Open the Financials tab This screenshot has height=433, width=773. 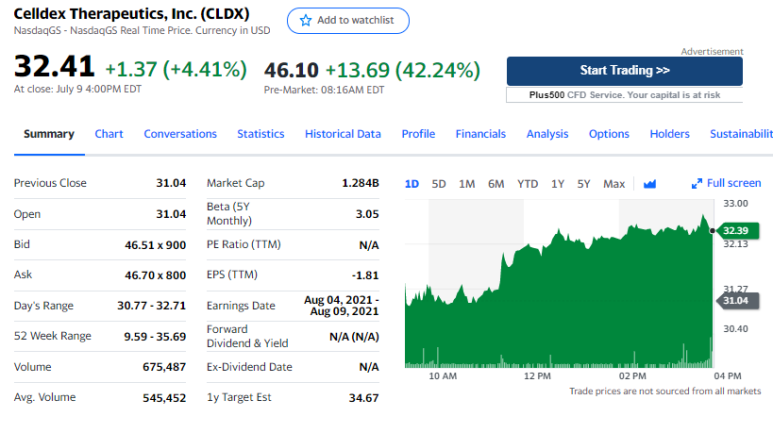tap(481, 134)
